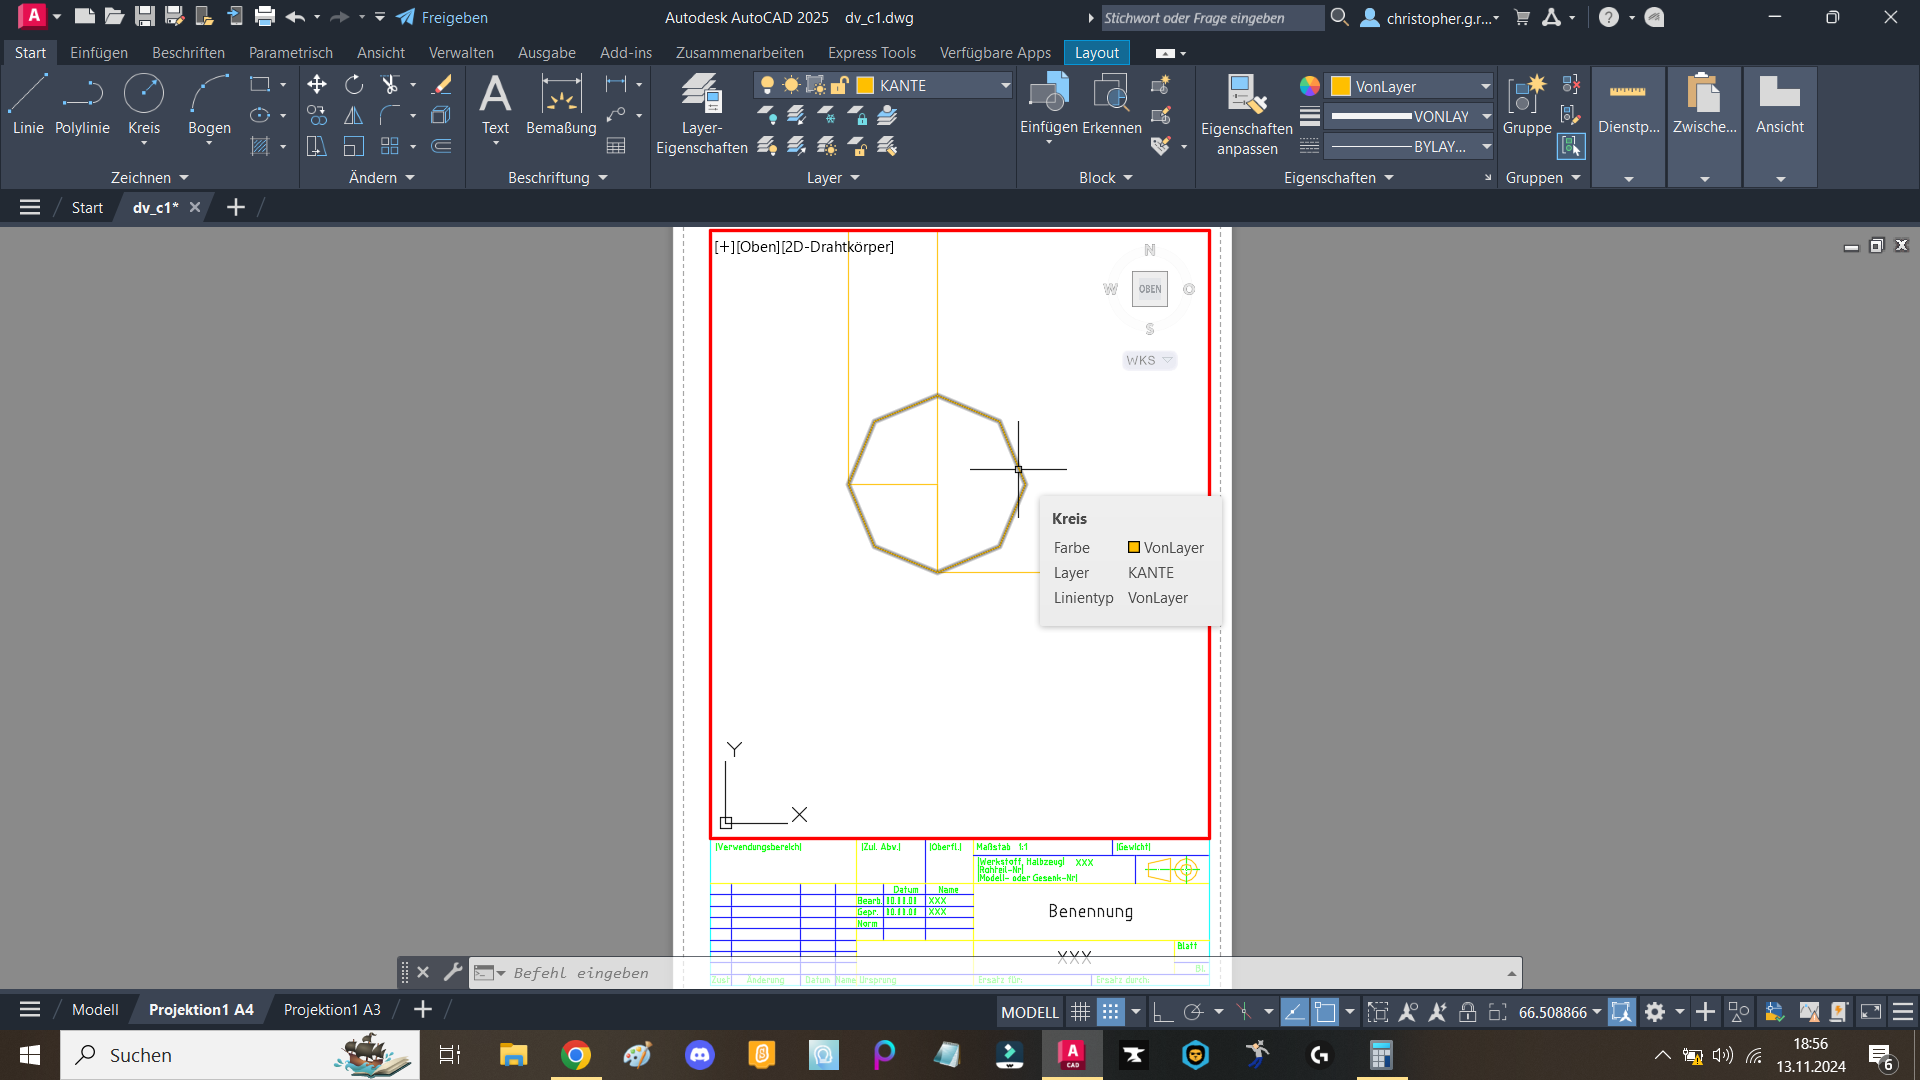Open the viewport scale 66.508866 dropdown
The image size is (1920, 1080).
click(1560, 1012)
